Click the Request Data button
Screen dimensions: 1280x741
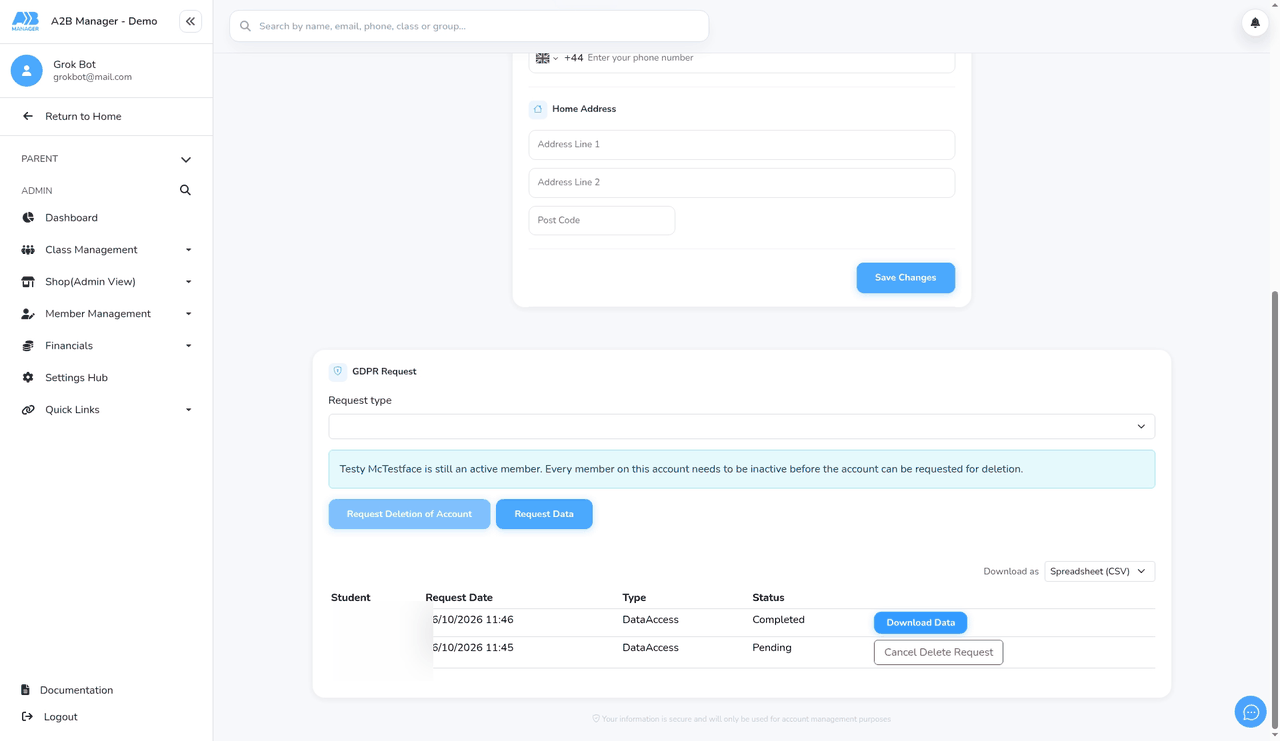[544, 514]
